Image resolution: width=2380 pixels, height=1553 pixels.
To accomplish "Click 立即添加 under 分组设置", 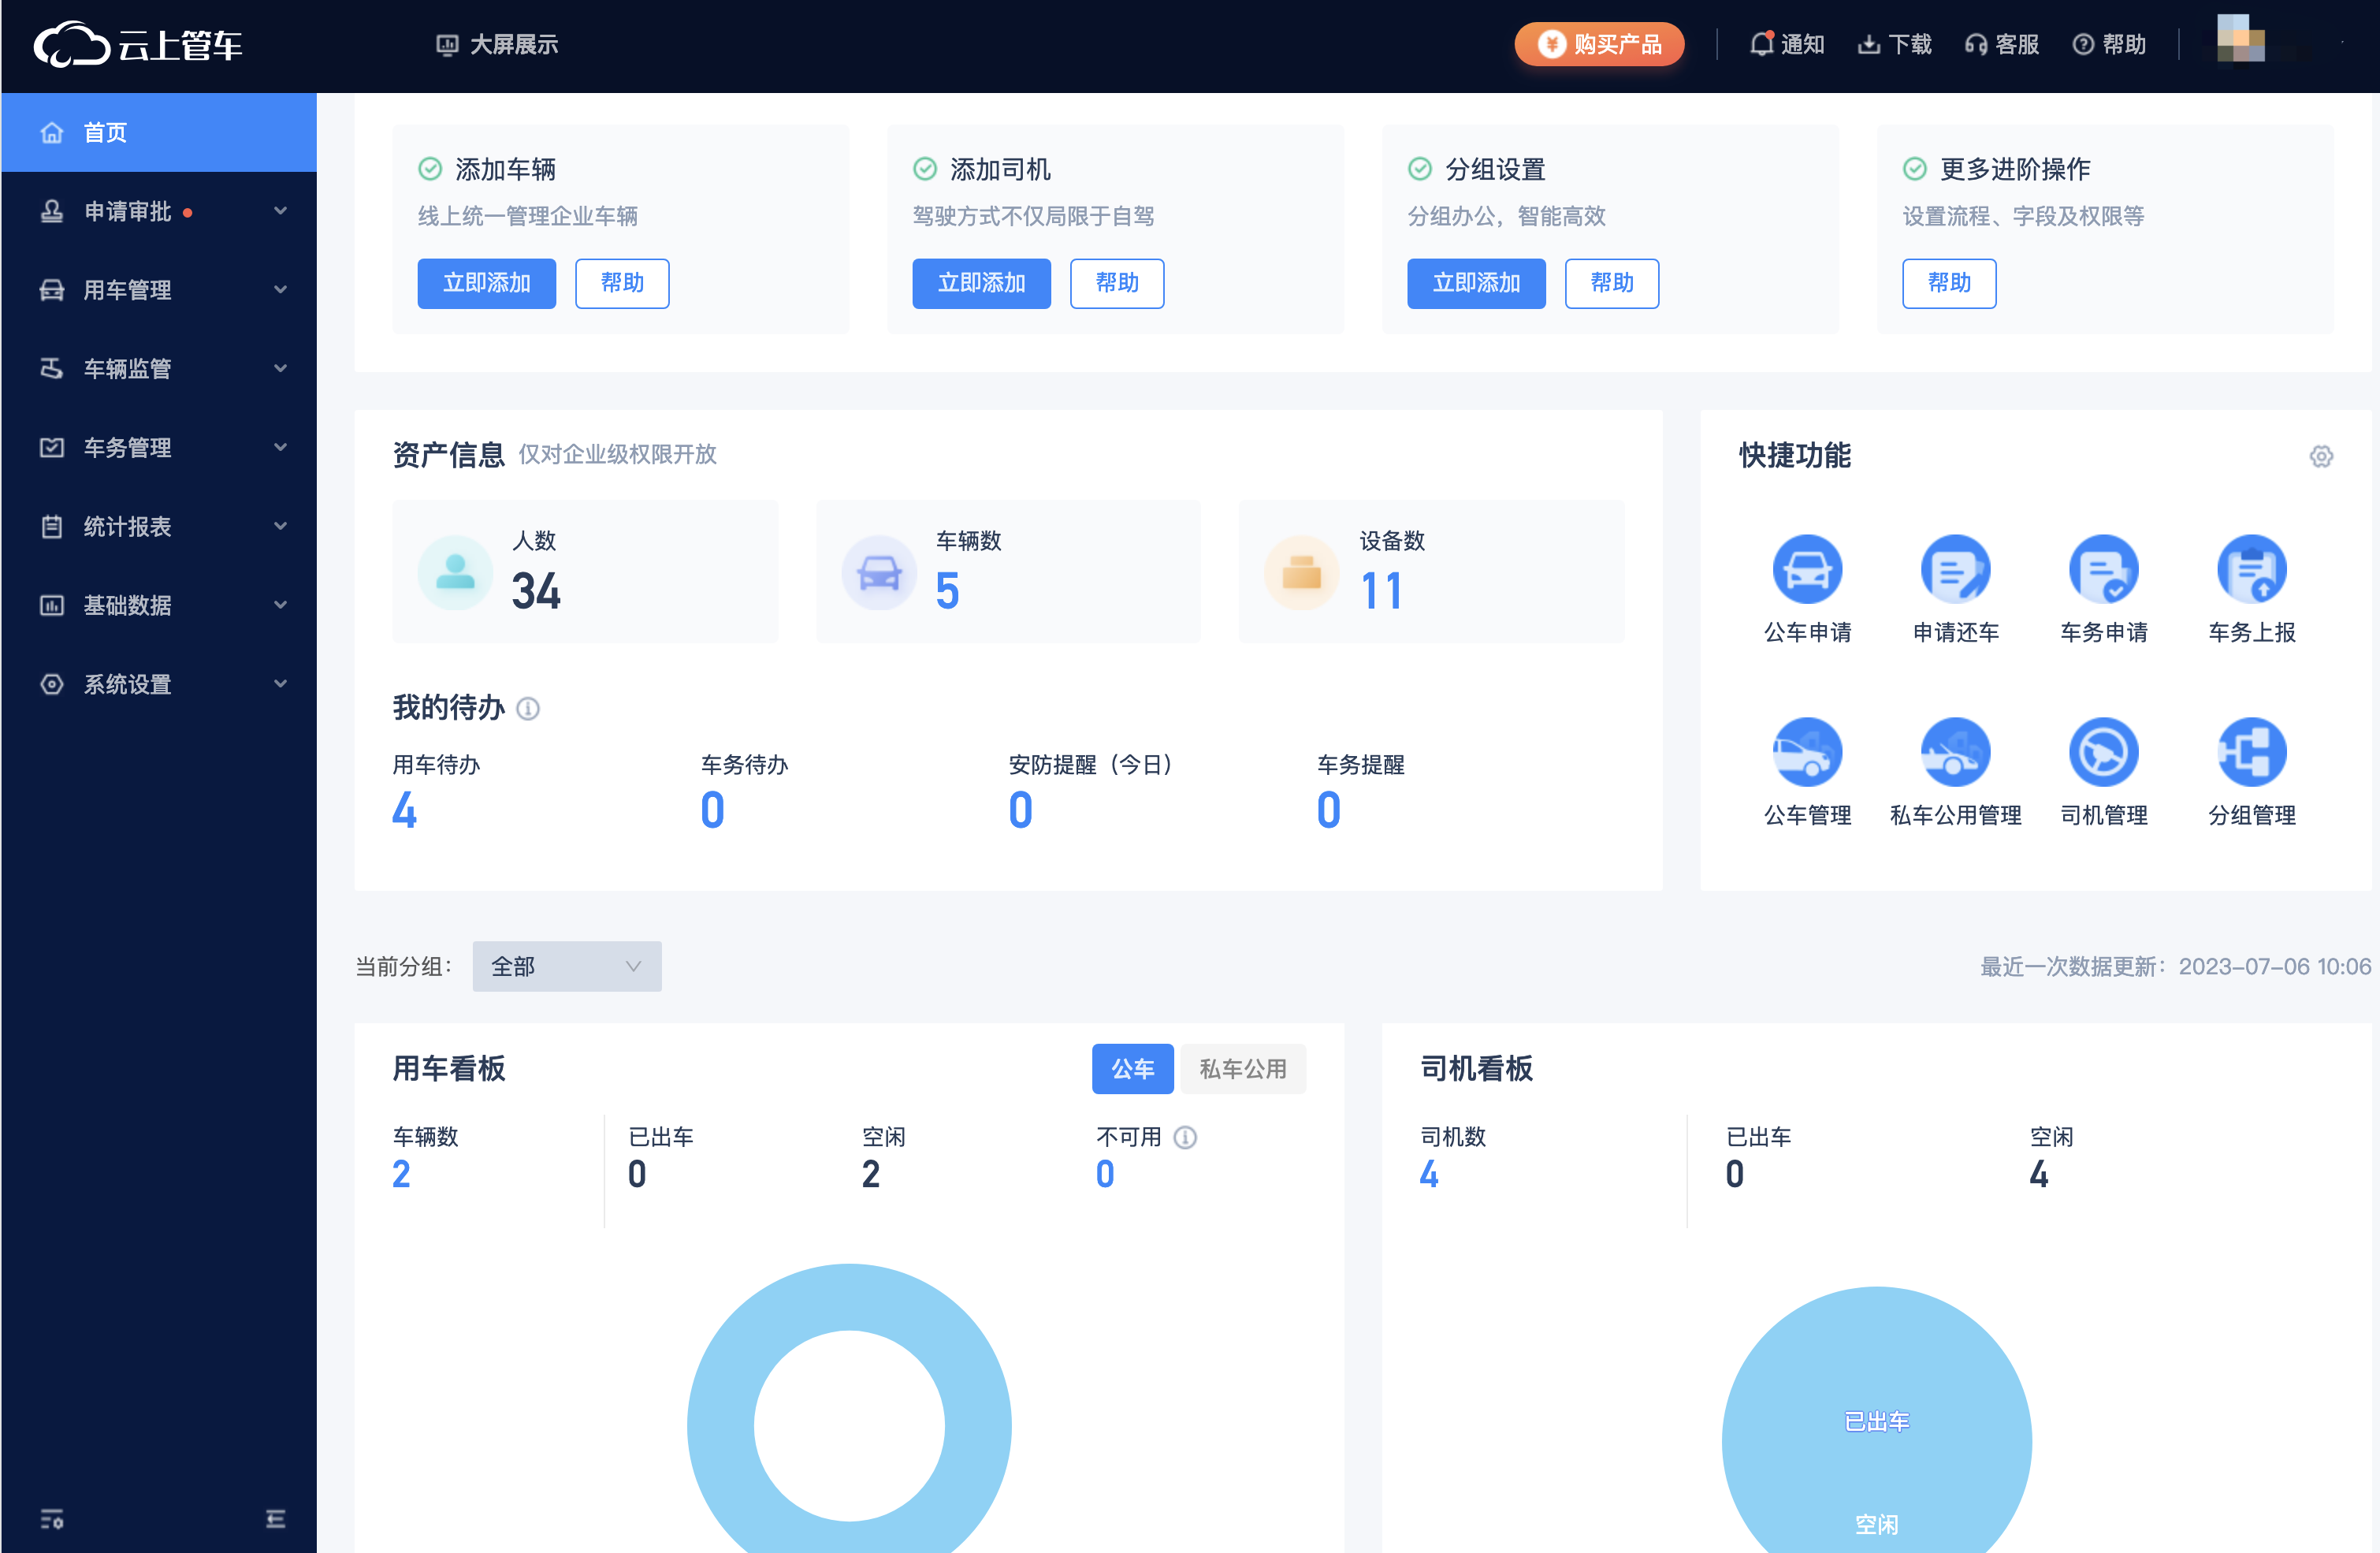I will pos(1476,283).
